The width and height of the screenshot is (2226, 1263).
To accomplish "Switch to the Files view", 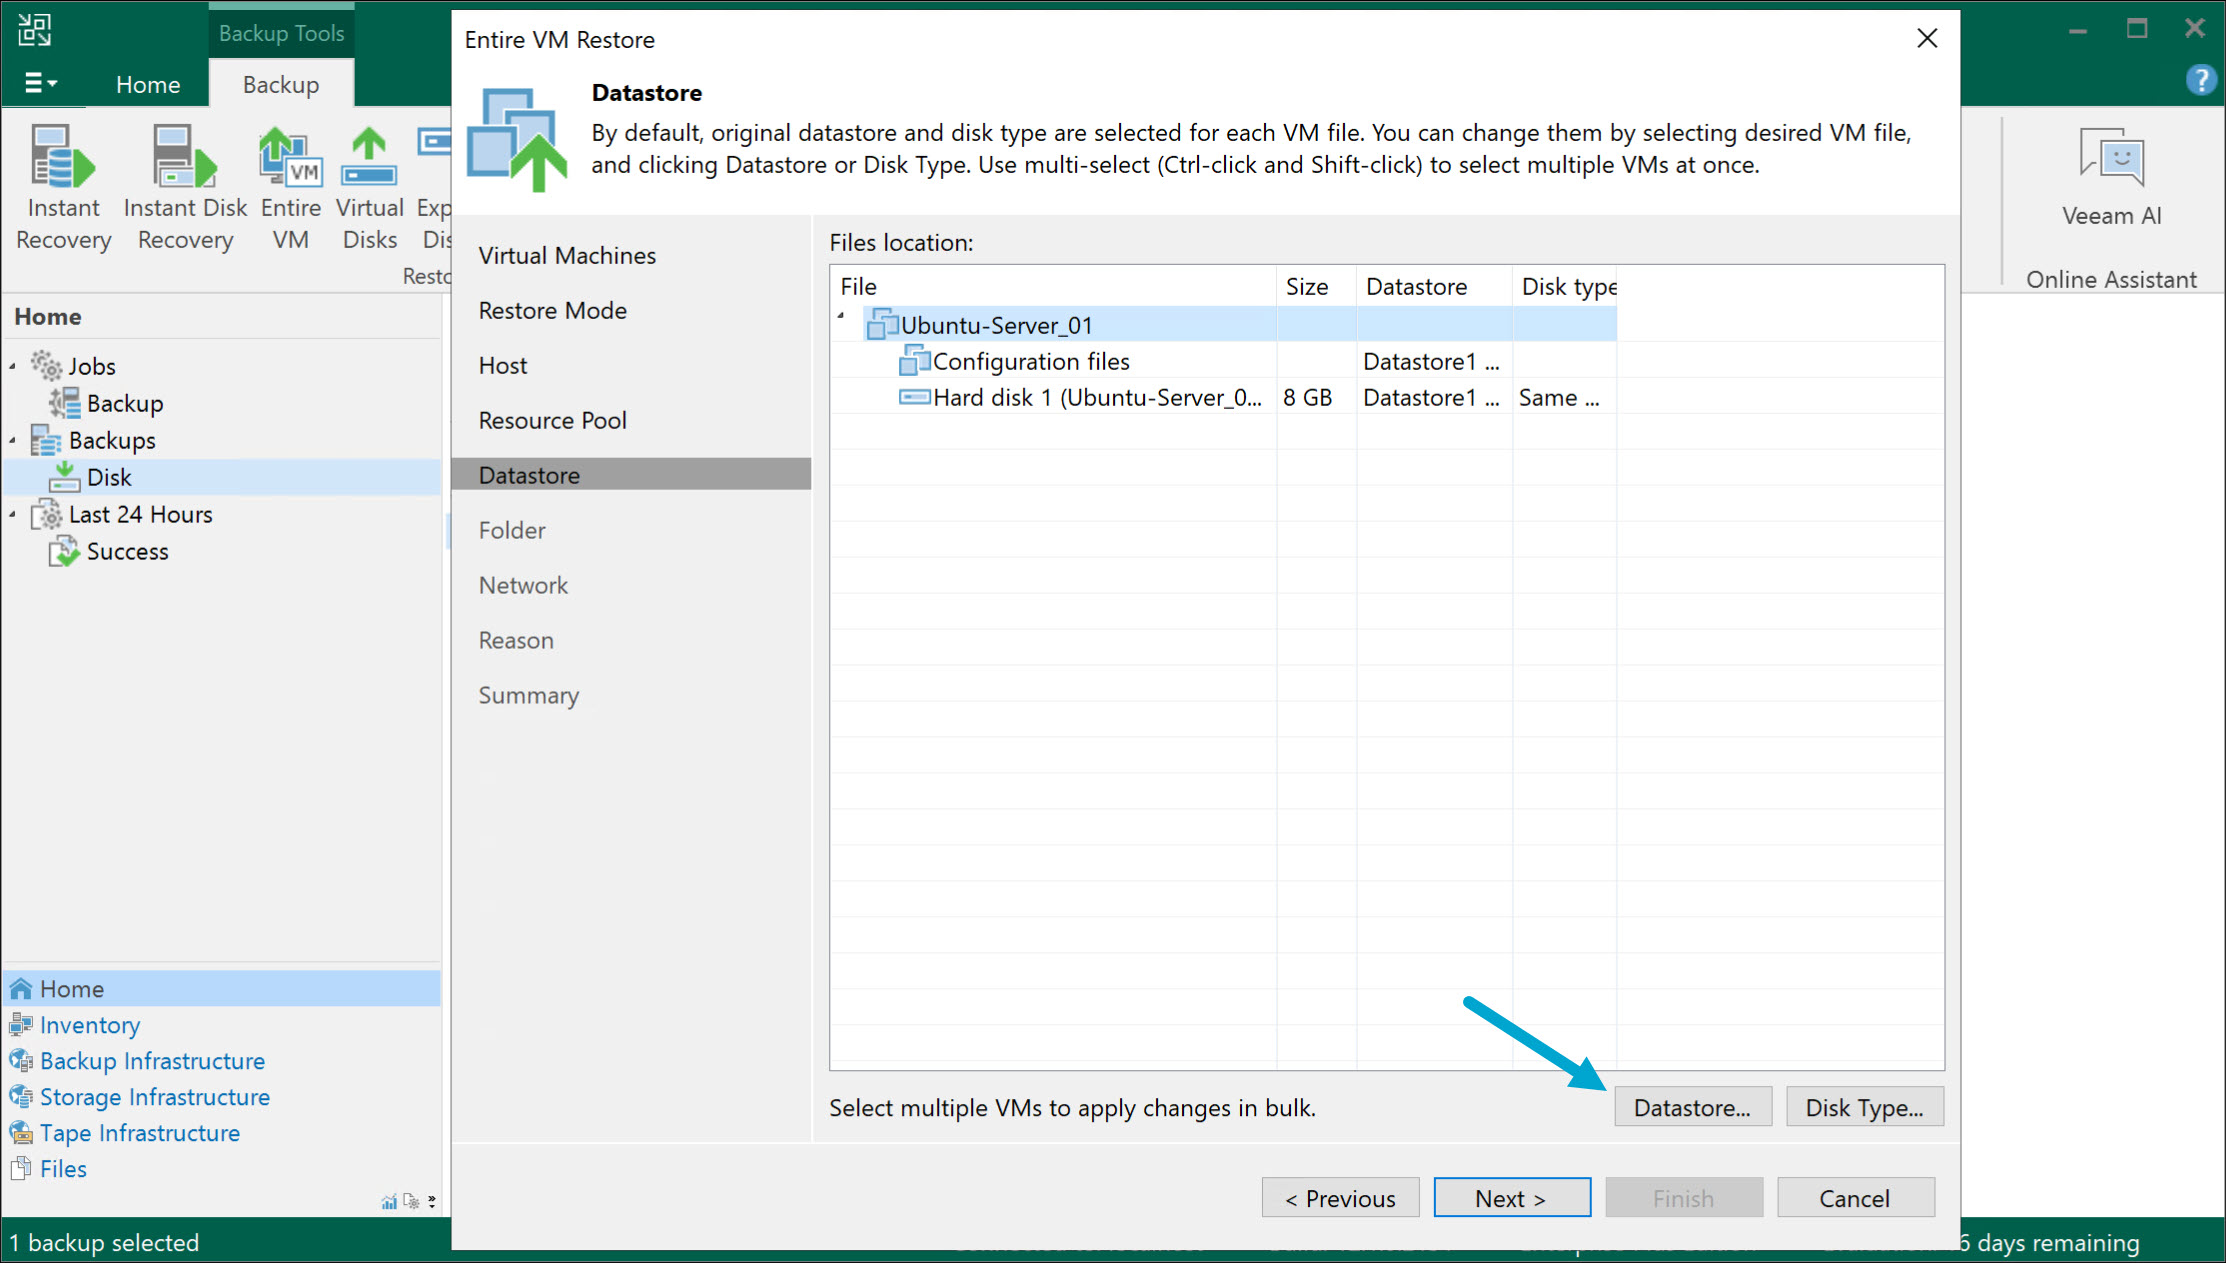I will tap(62, 1168).
